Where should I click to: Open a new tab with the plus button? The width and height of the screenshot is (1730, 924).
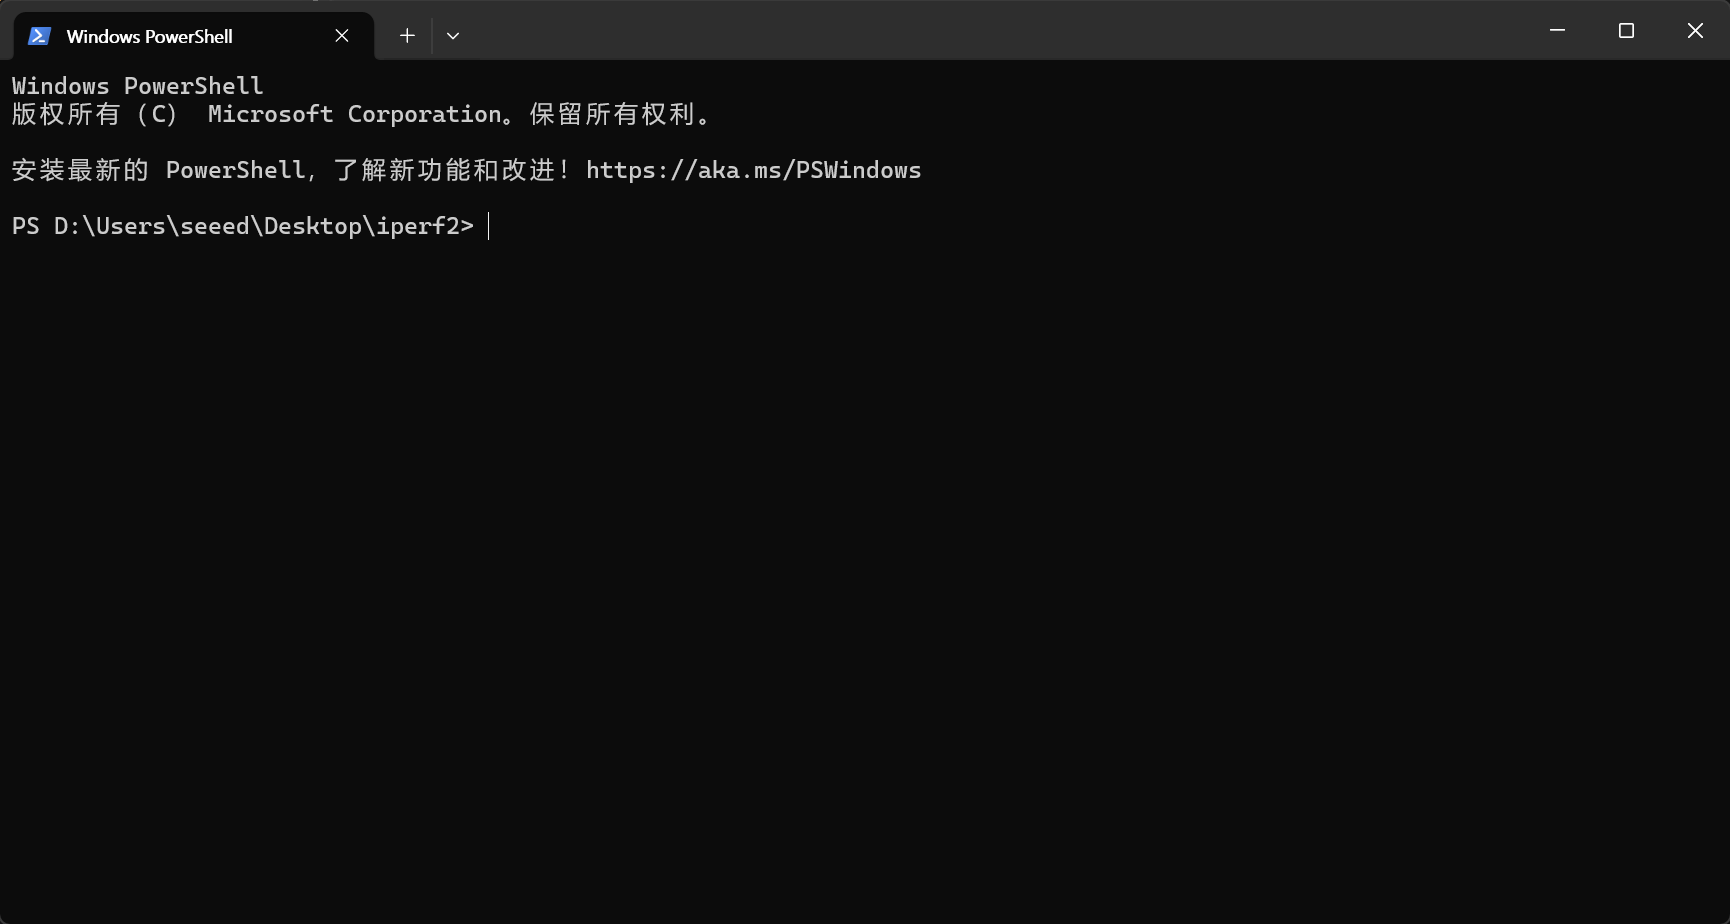[407, 36]
